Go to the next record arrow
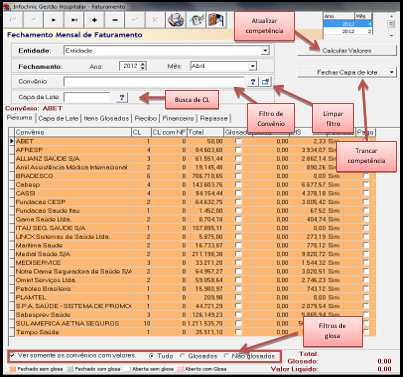 (x=53, y=20)
